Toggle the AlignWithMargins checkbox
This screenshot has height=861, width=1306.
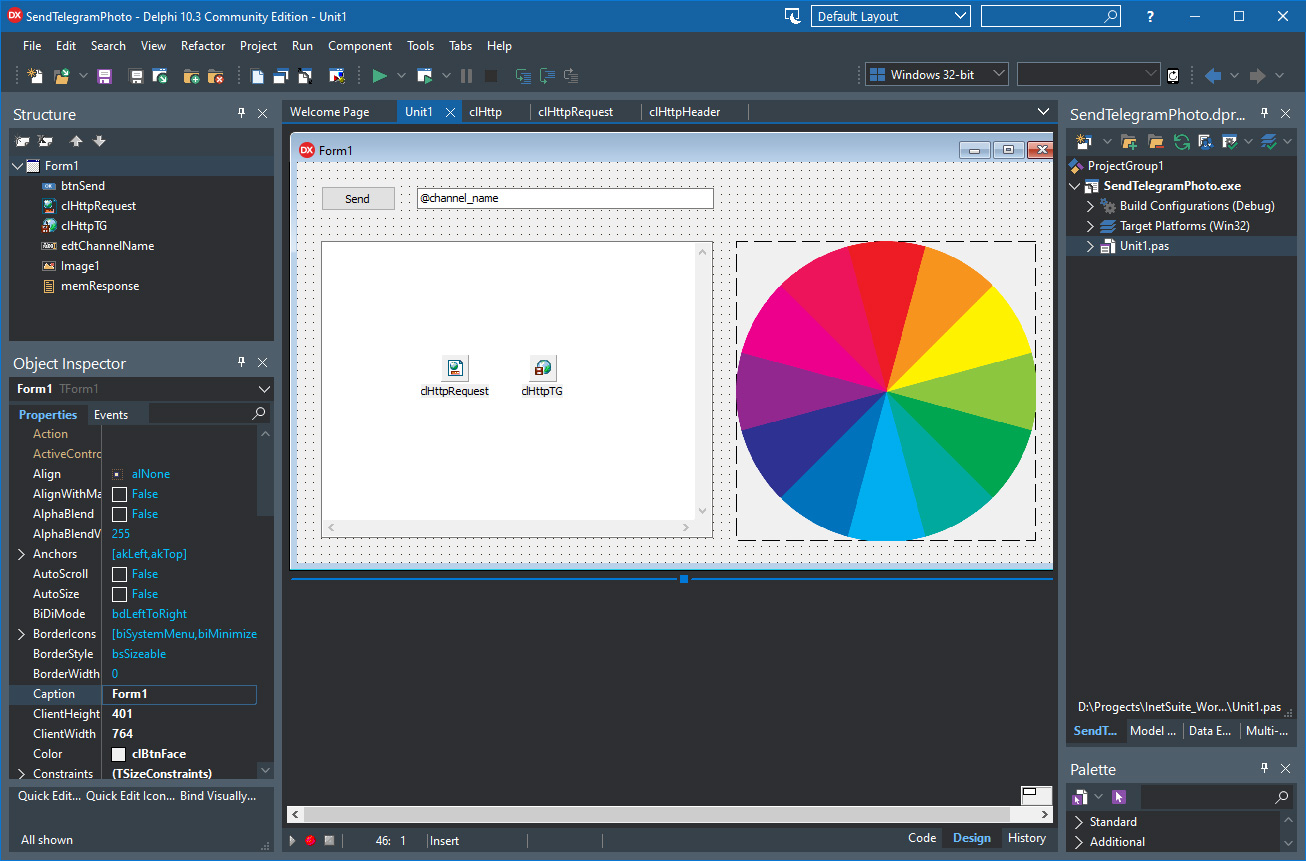click(x=119, y=494)
